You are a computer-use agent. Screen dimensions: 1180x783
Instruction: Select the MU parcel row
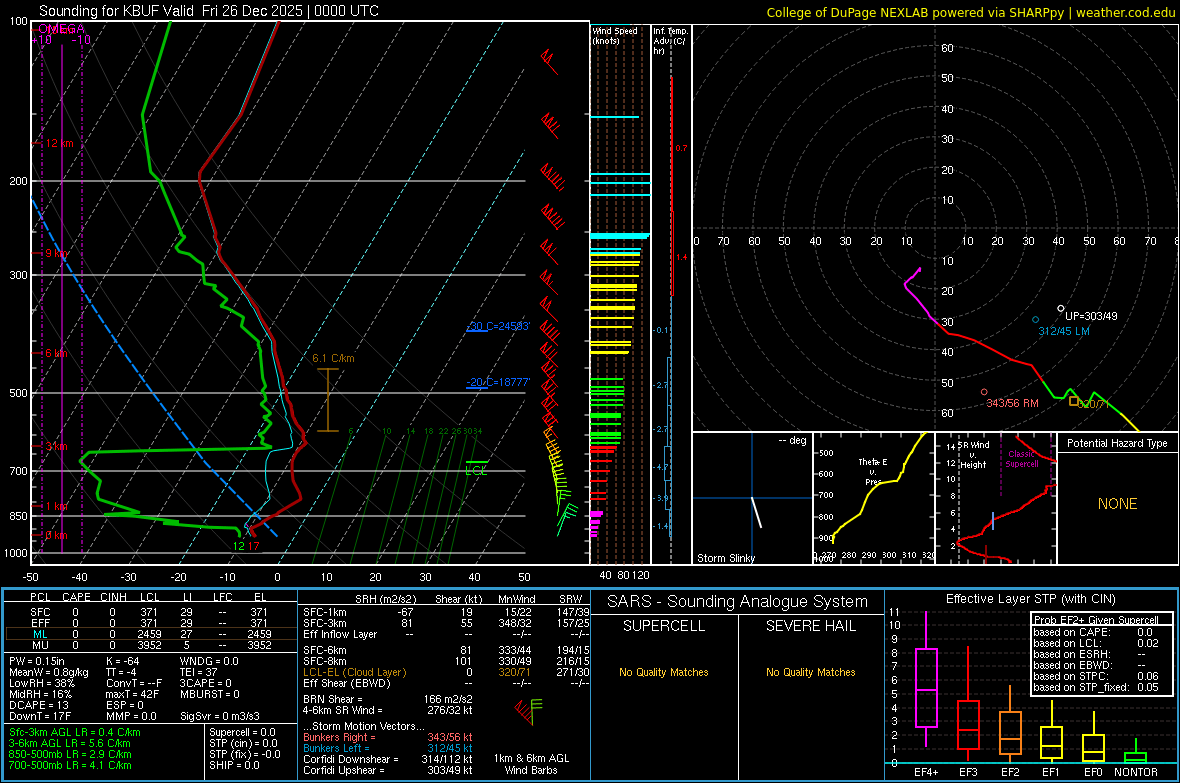(151, 645)
